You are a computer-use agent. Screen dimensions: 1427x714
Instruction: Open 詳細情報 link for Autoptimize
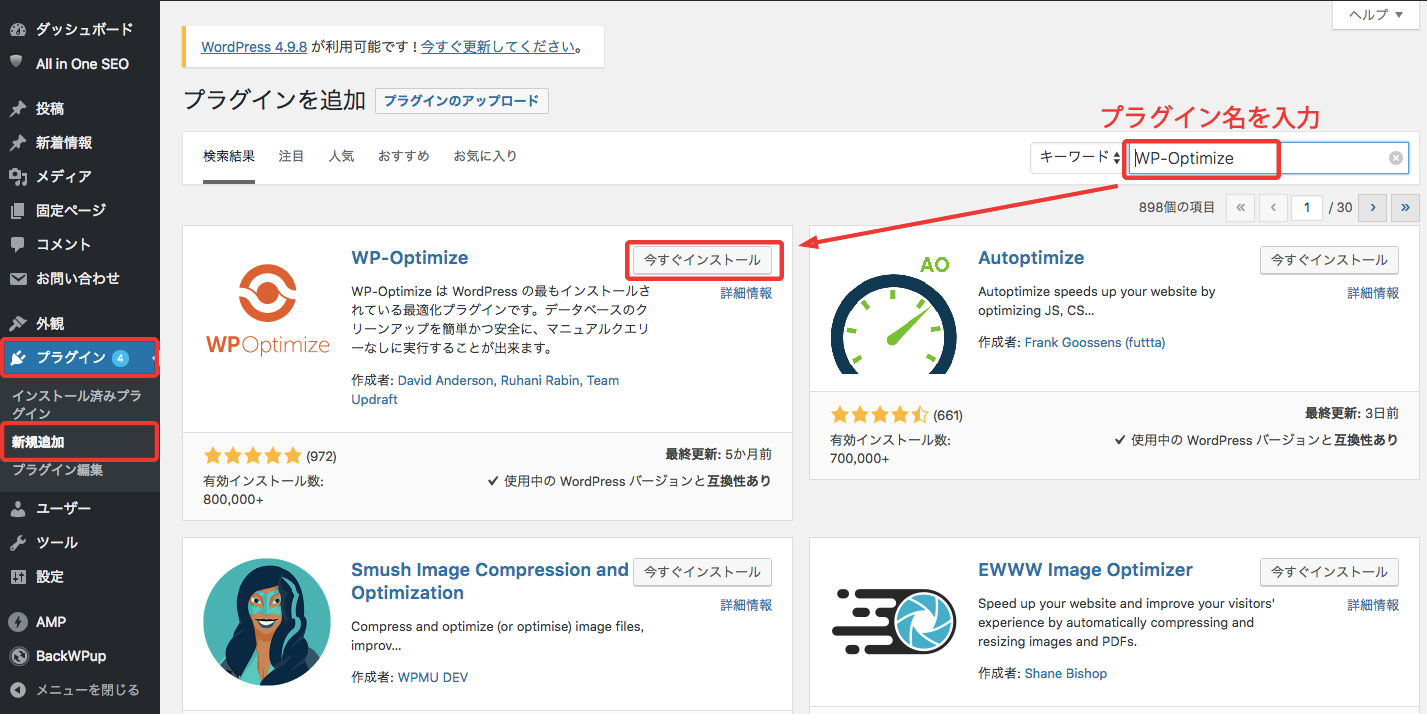[1373, 293]
